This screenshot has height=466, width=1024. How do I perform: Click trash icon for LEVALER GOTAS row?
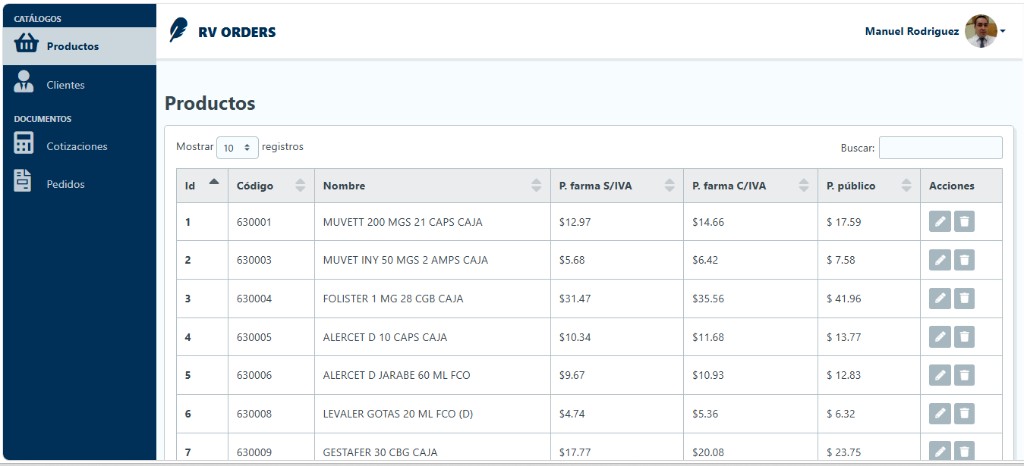pyautogui.click(x=964, y=414)
